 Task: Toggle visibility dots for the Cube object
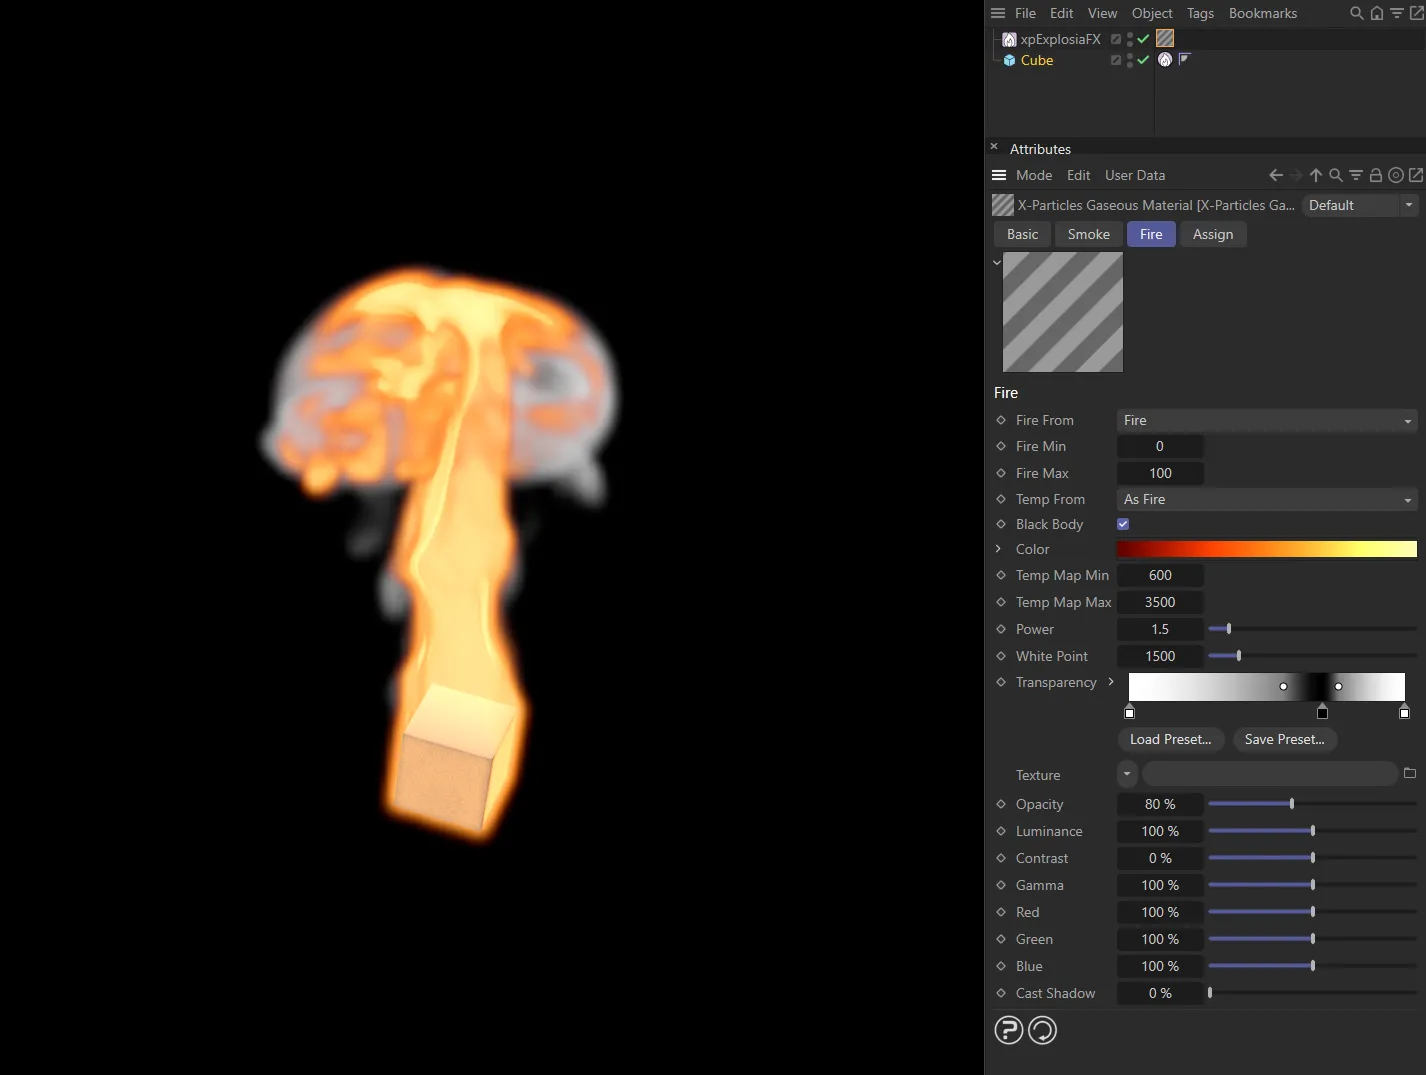[1130, 60]
